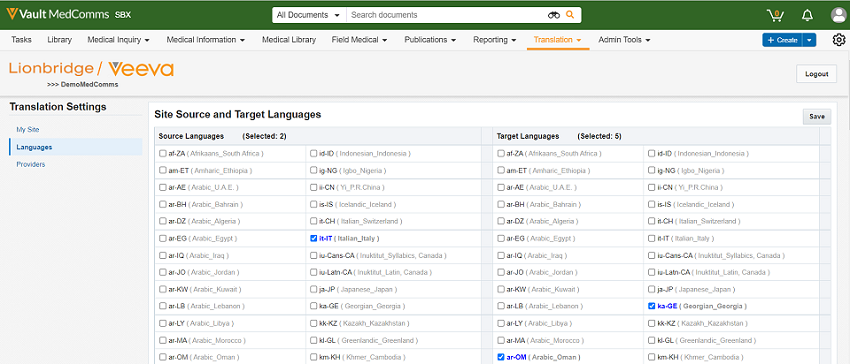Open the shopping cart icon
Image resolution: width=850 pixels, height=364 pixels.
(775, 15)
